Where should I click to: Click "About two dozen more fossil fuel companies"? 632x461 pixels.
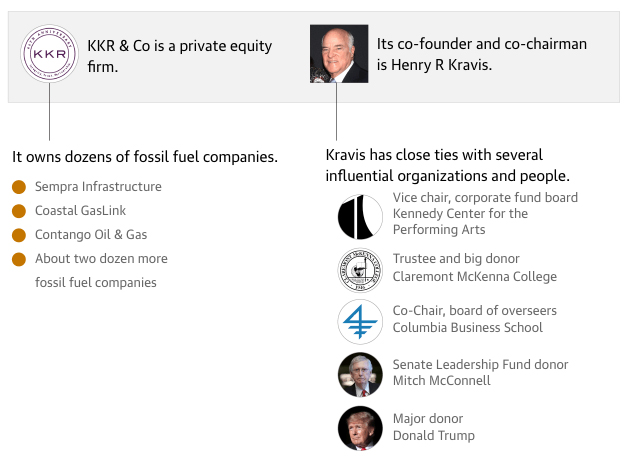coord(101,270)
